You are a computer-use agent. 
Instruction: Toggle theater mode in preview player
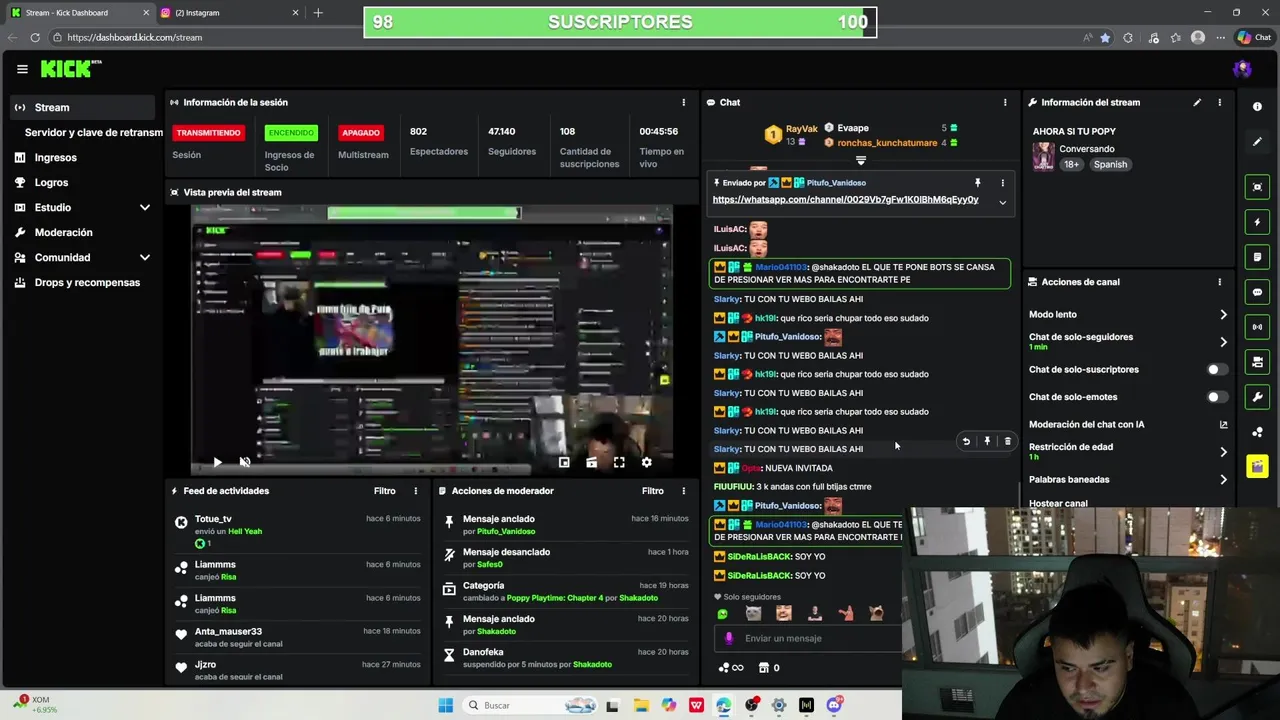click(x=591, y=462)
